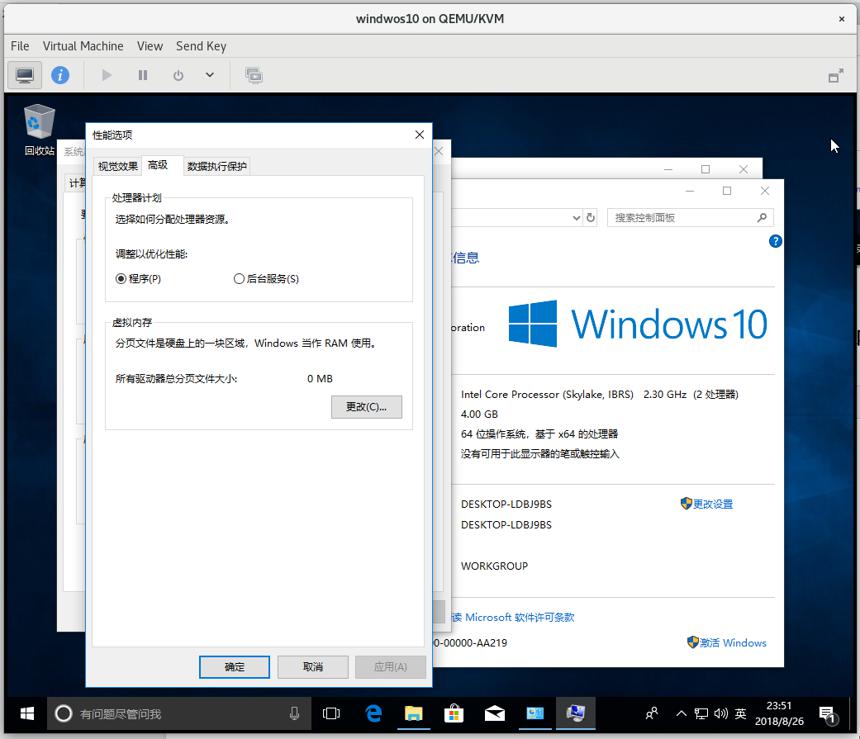This screenshot has height=739, width=860.
Task: Select the 后台服务(S) radio button
Action: (x=266, y=279)
